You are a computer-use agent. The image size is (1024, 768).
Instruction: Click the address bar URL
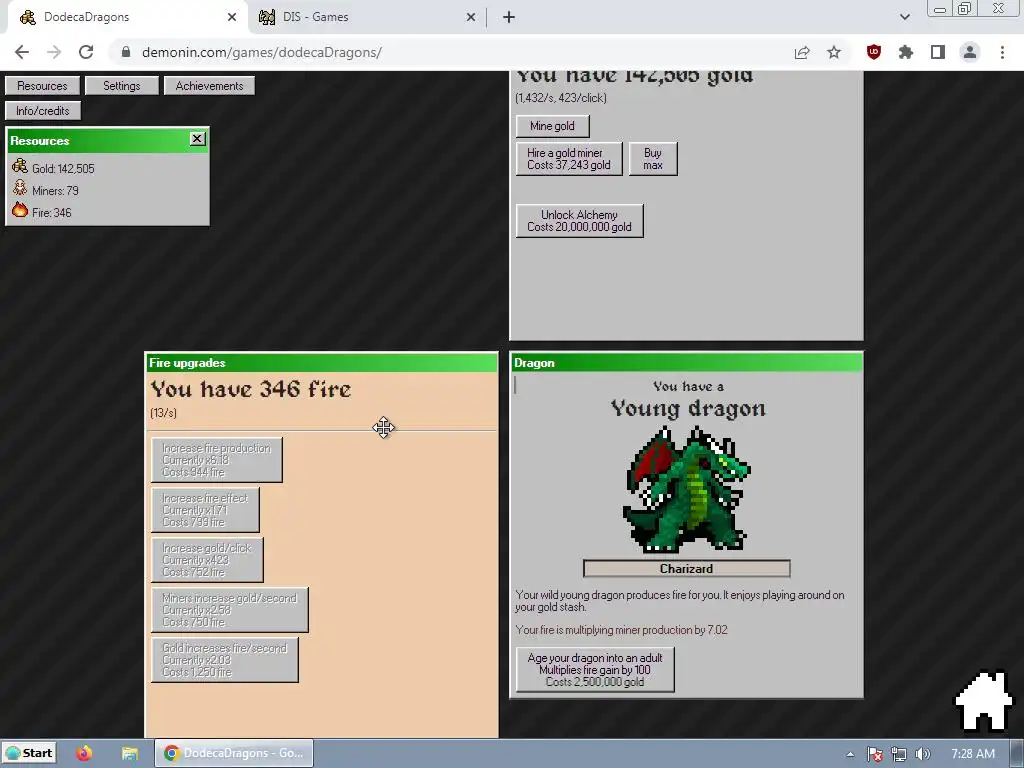[261, 52]
